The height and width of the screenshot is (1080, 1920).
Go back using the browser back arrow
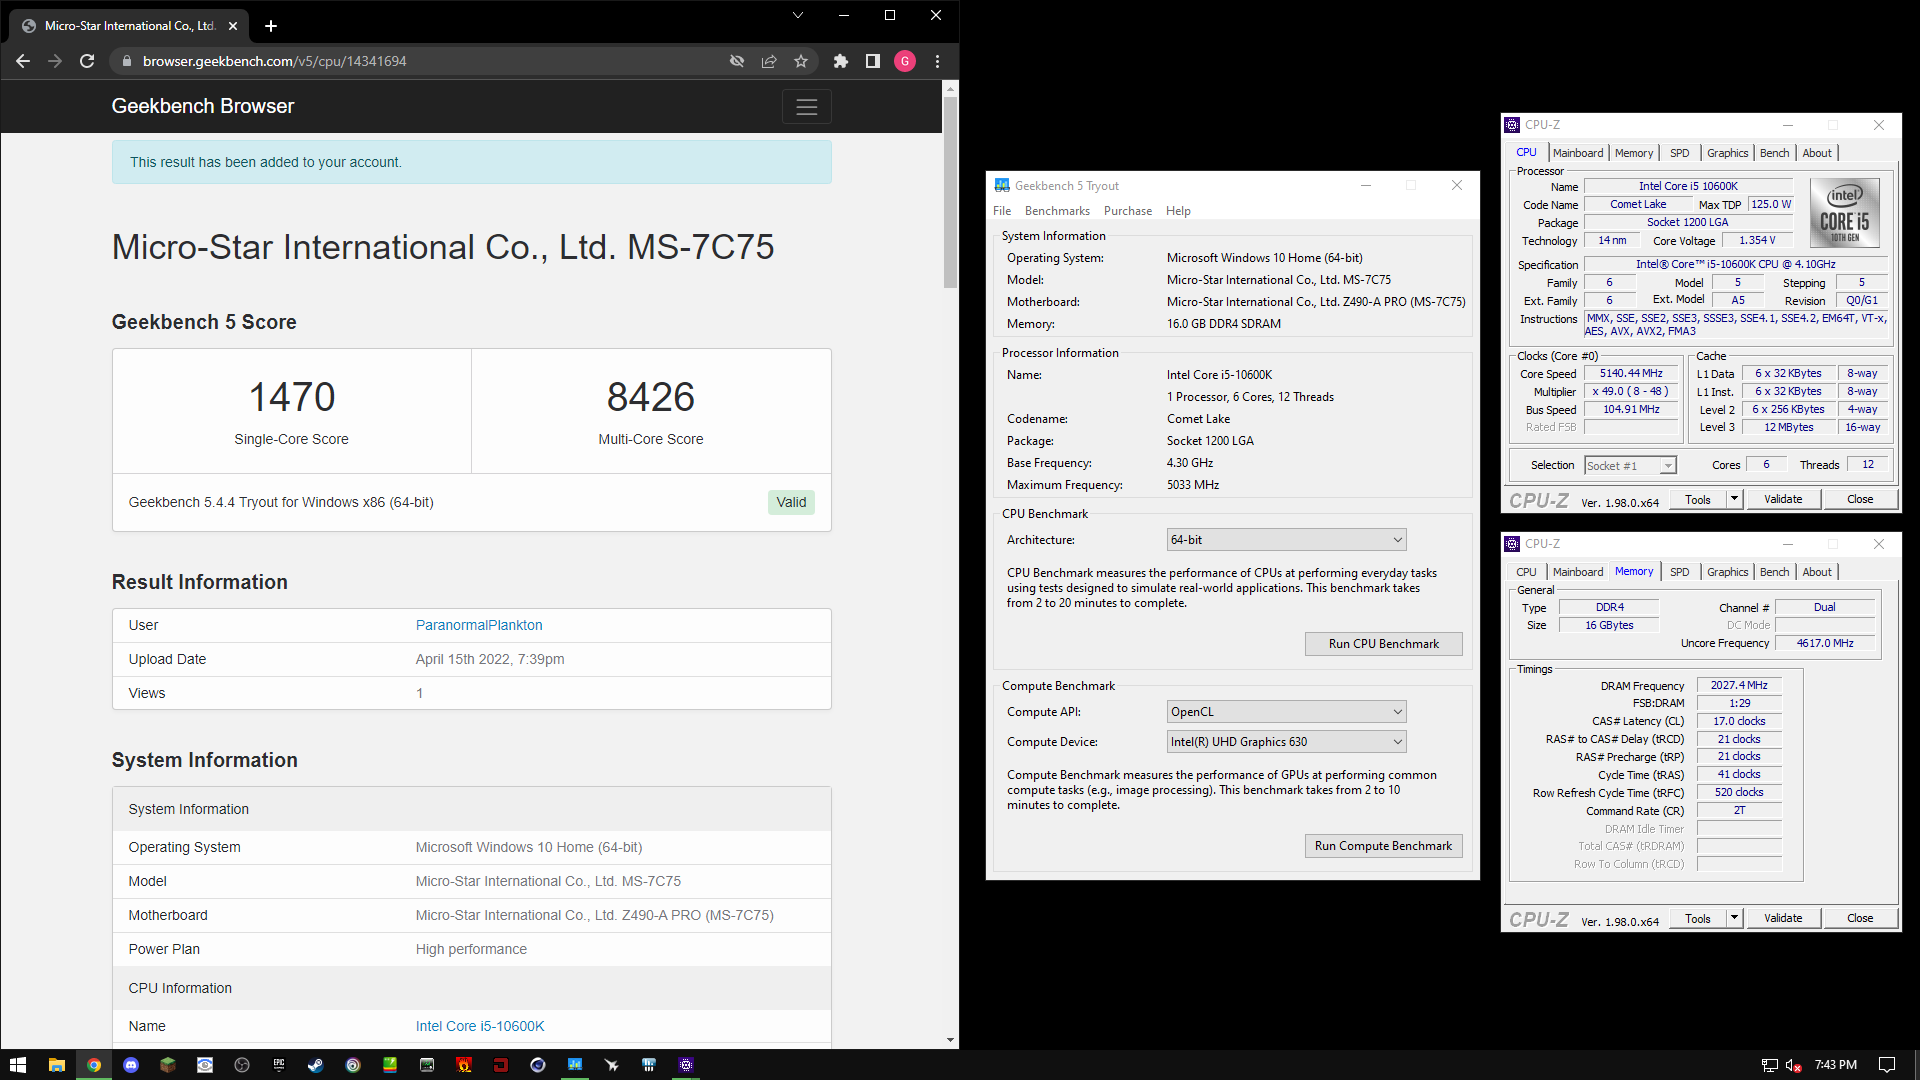click(x=23, y=61)
